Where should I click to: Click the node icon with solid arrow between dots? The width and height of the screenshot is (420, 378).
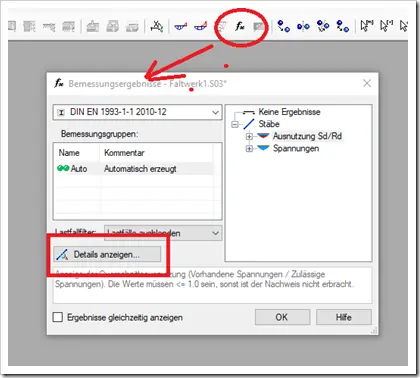tap(284, 26)
